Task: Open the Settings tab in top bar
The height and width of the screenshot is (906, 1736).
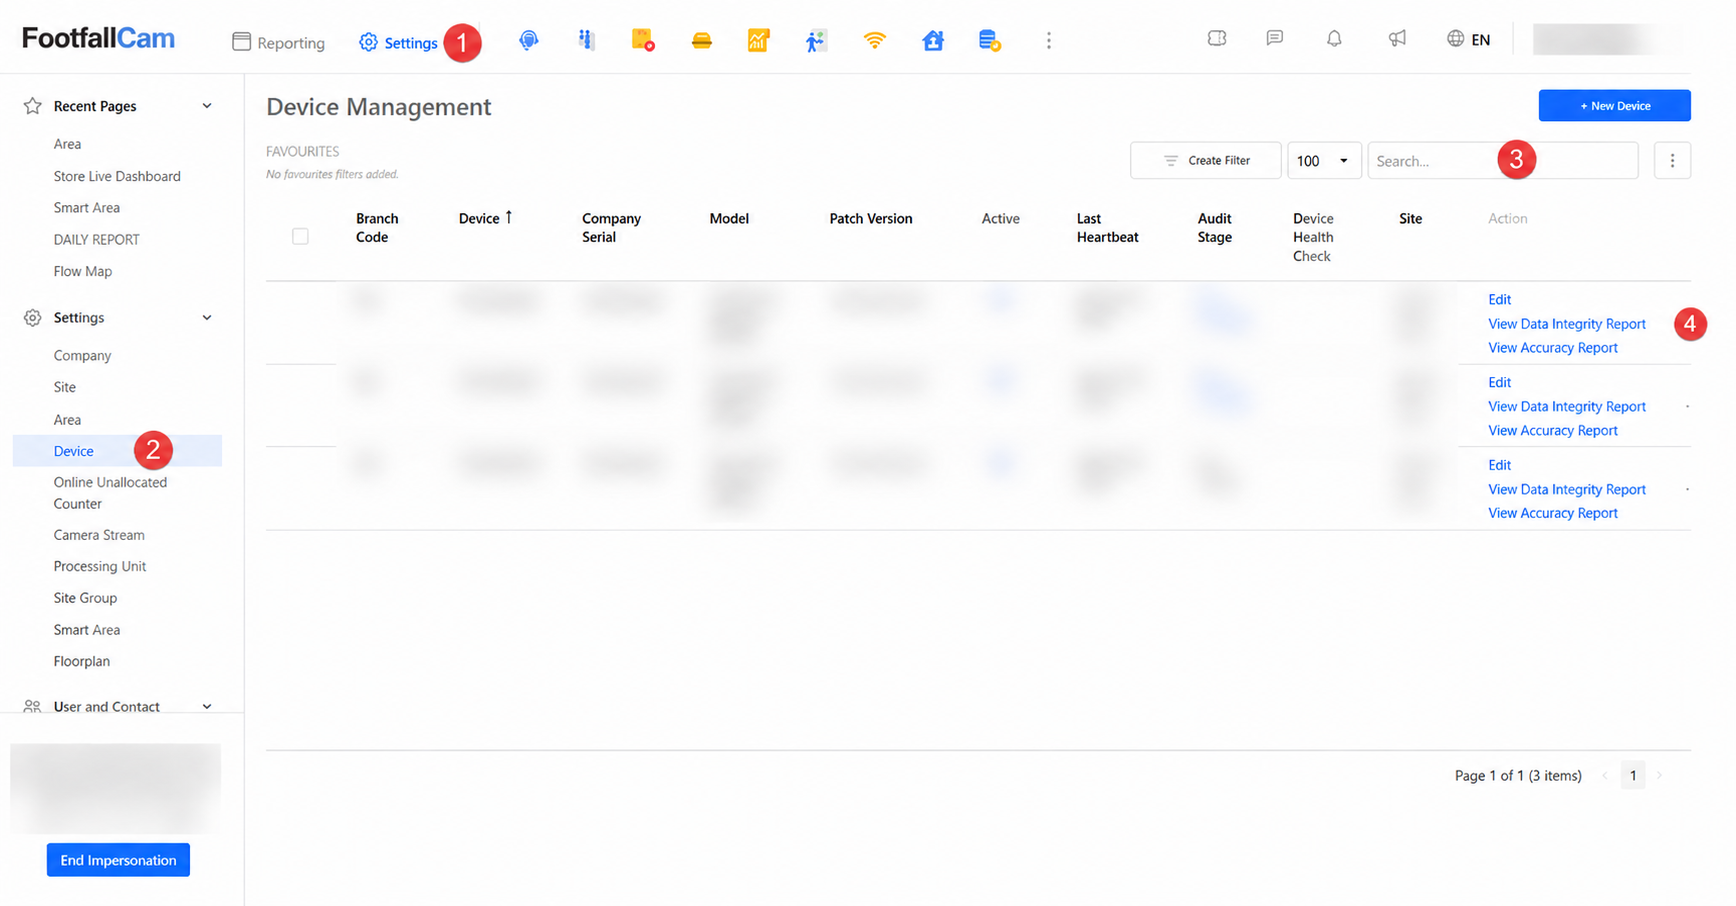Action: [398, 42]
